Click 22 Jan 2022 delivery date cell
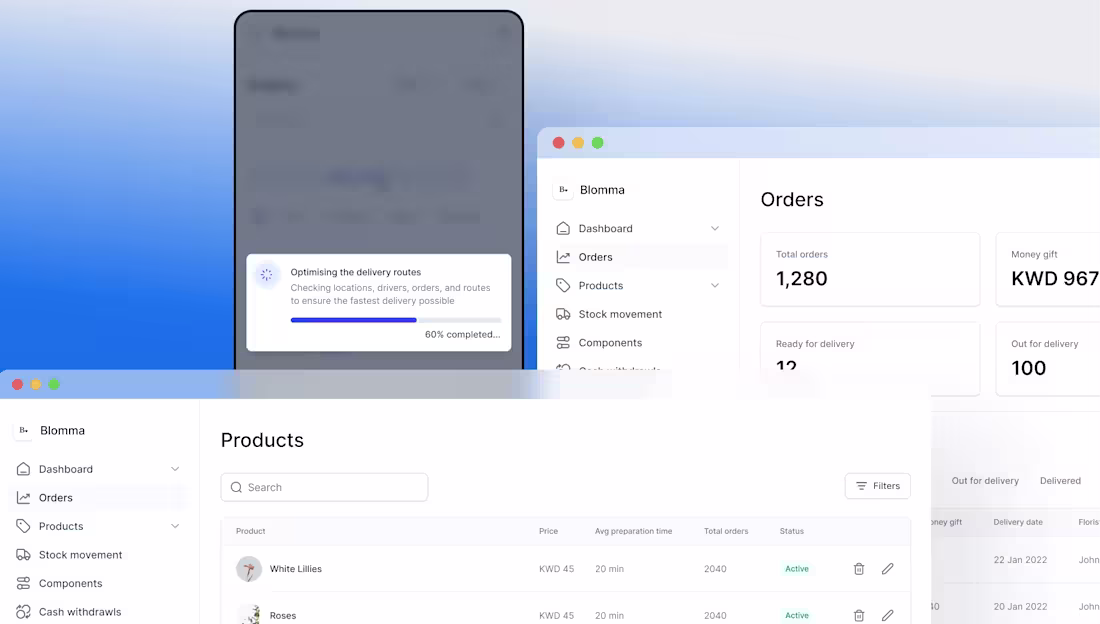The image size is (1100, 624). (x=1020, y=559)
